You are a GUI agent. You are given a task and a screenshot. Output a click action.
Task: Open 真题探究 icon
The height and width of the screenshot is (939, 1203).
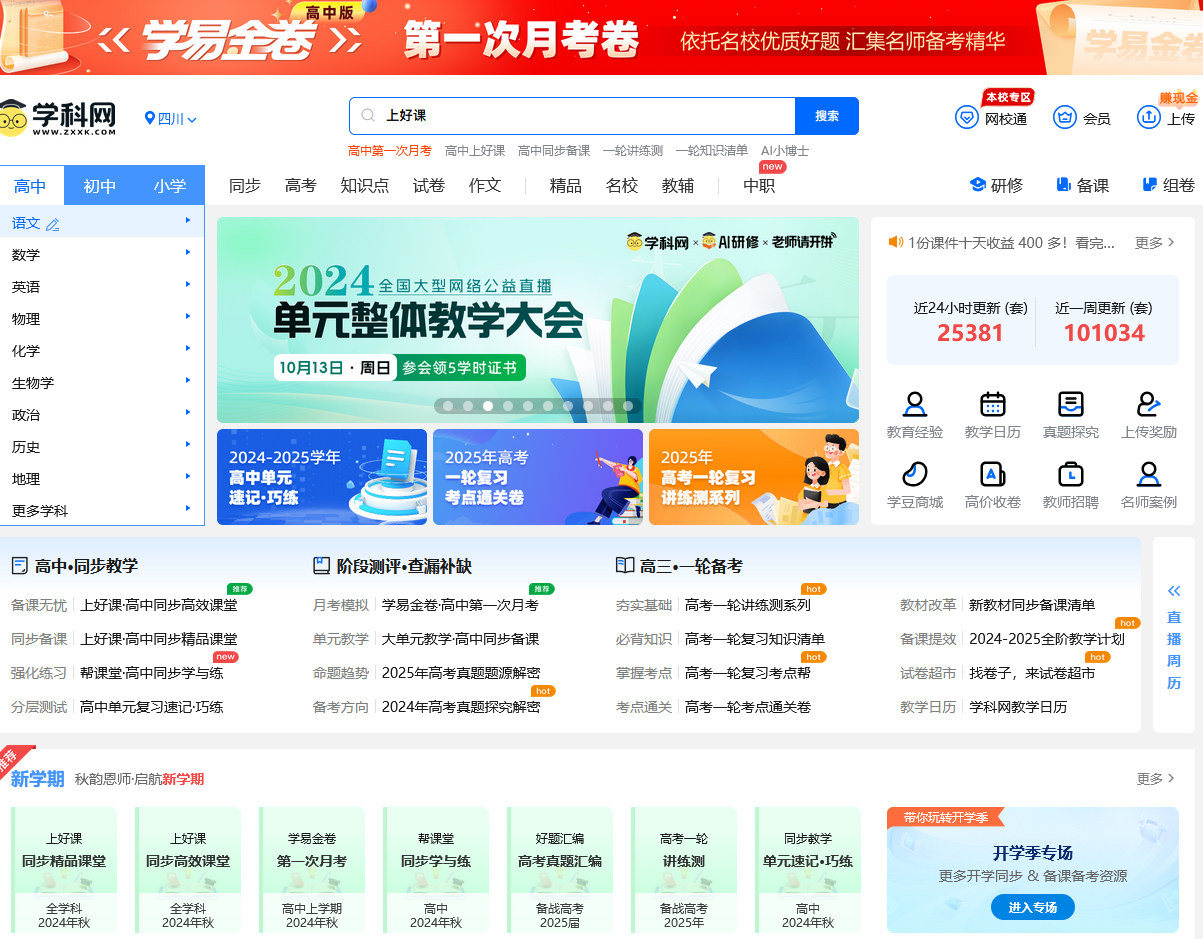(x=1071, y=404)
